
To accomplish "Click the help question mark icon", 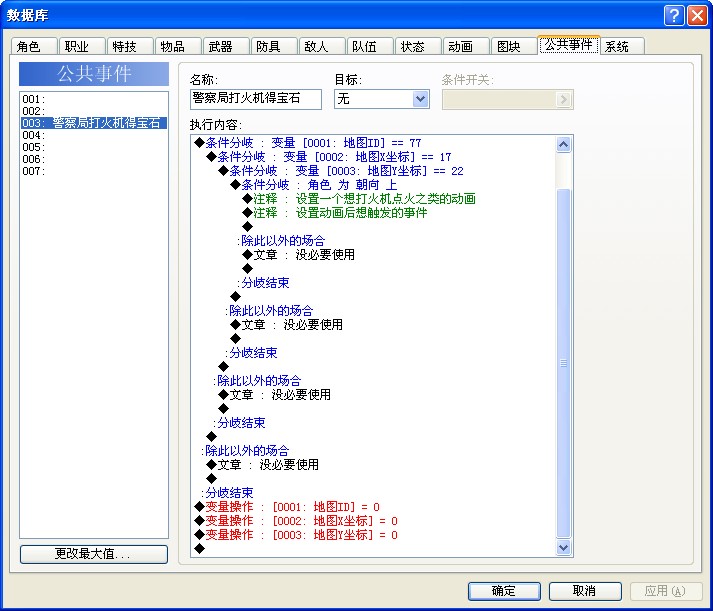I will pos(674,15).
